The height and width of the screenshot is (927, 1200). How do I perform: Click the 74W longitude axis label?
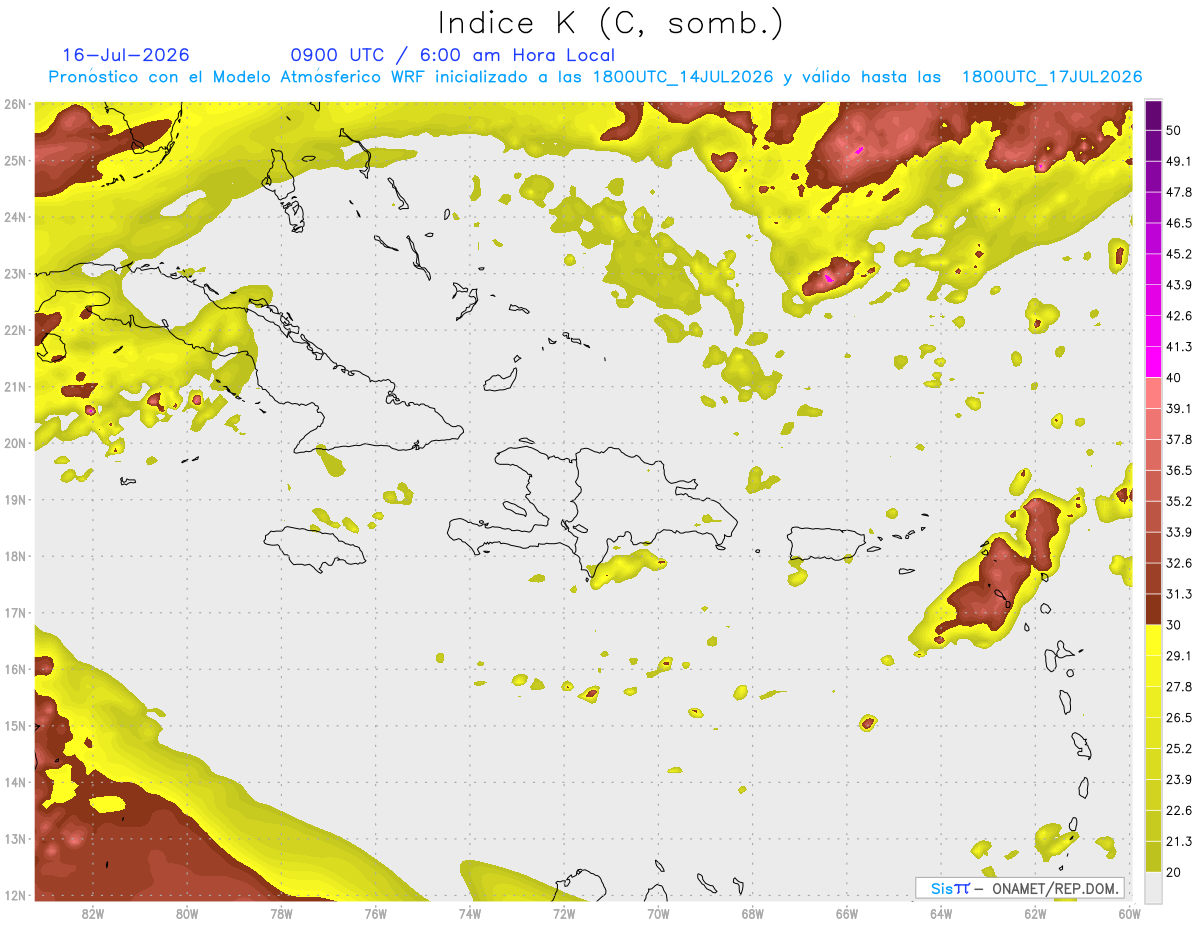pyautogui.click(x=470, y=913)
